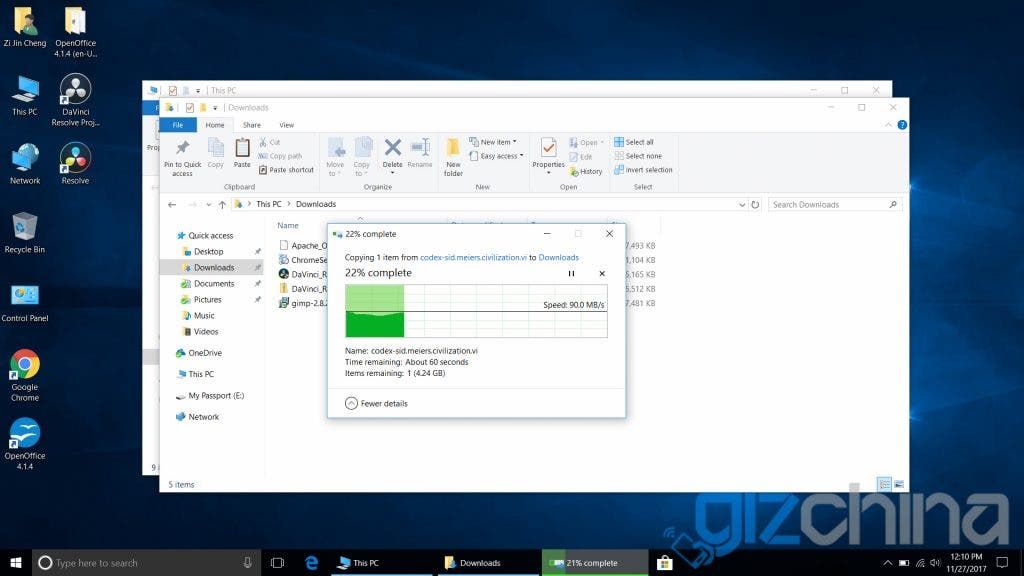Open the File ribbon tab
Image resolution: width=1024 pixels, height=576 pixels.
pos(178,125)
